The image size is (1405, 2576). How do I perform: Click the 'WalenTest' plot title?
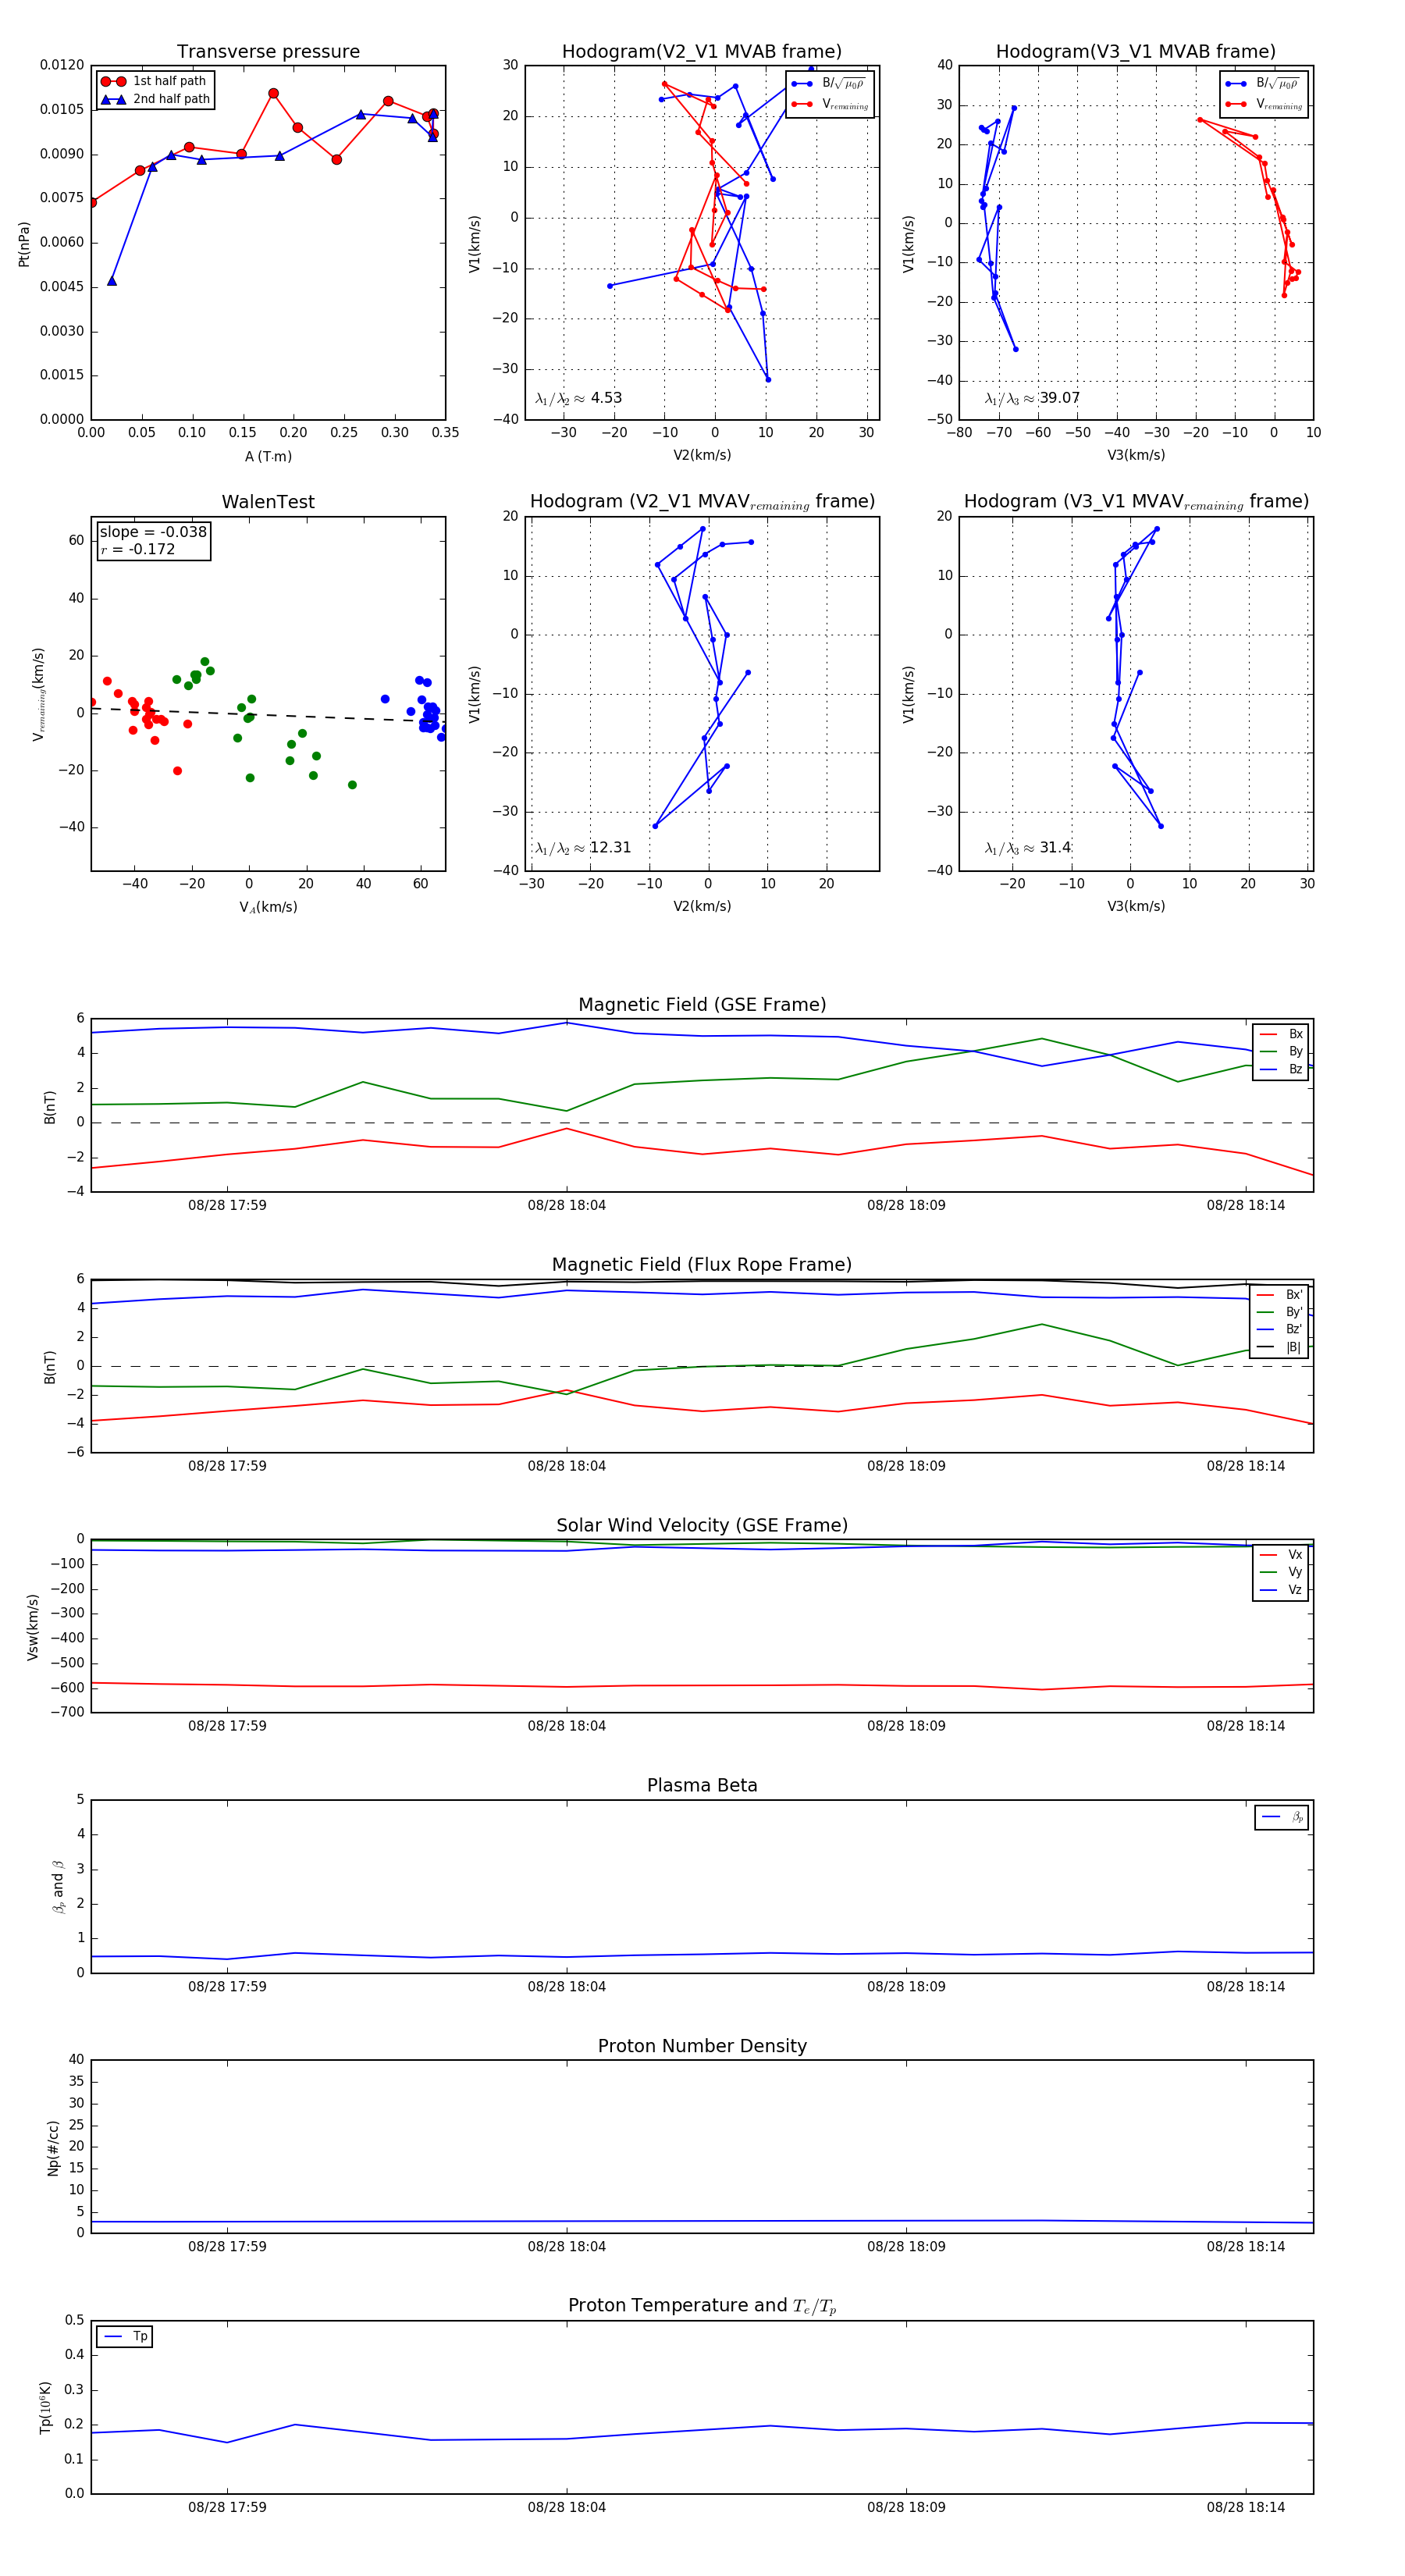[x=268, y=501]
